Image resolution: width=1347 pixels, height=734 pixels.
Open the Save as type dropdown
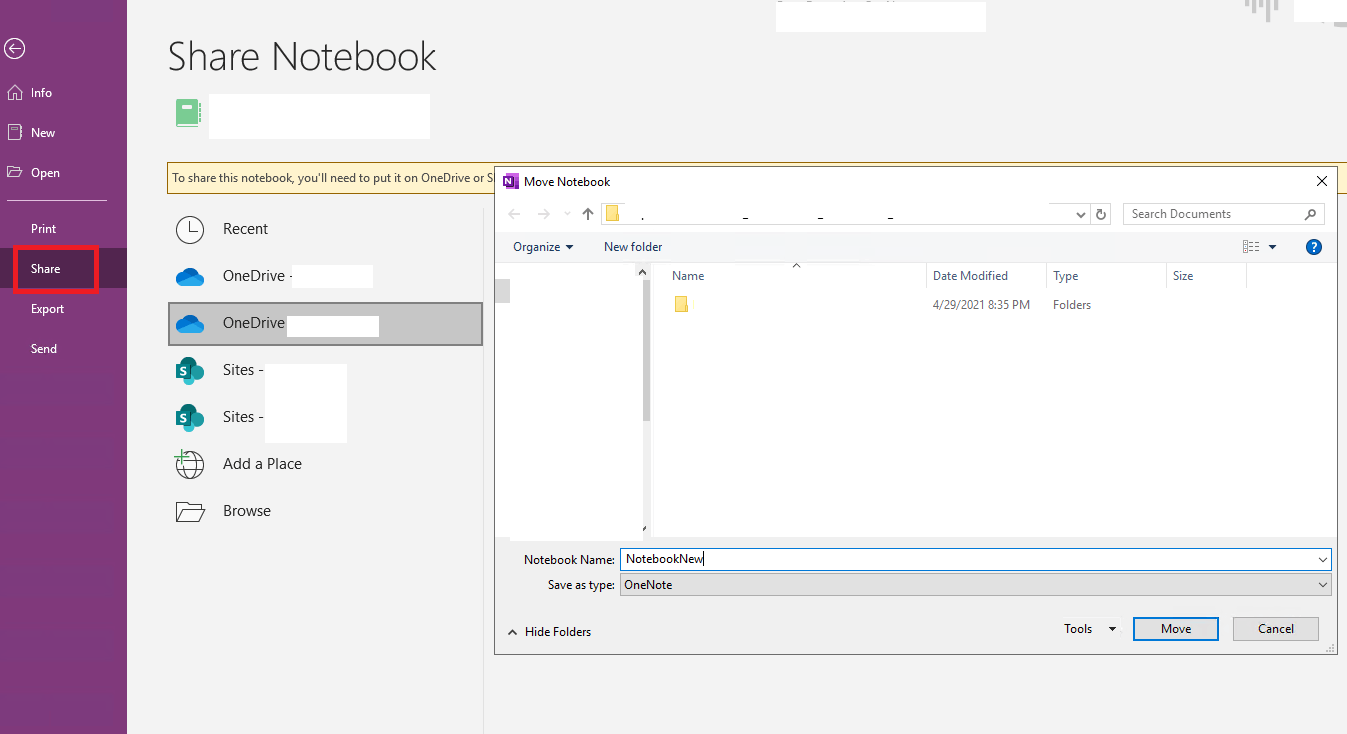(x=975, y=585)
